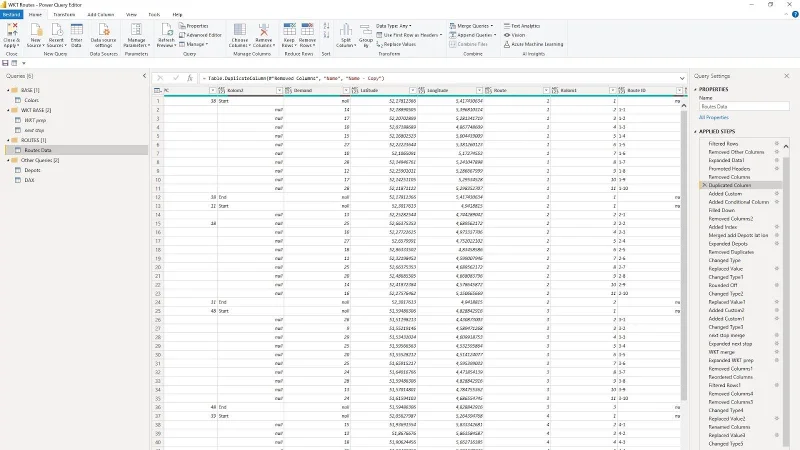The image size is (800, 450).
Task: Open Text Analytics
Action: [522, 26]
